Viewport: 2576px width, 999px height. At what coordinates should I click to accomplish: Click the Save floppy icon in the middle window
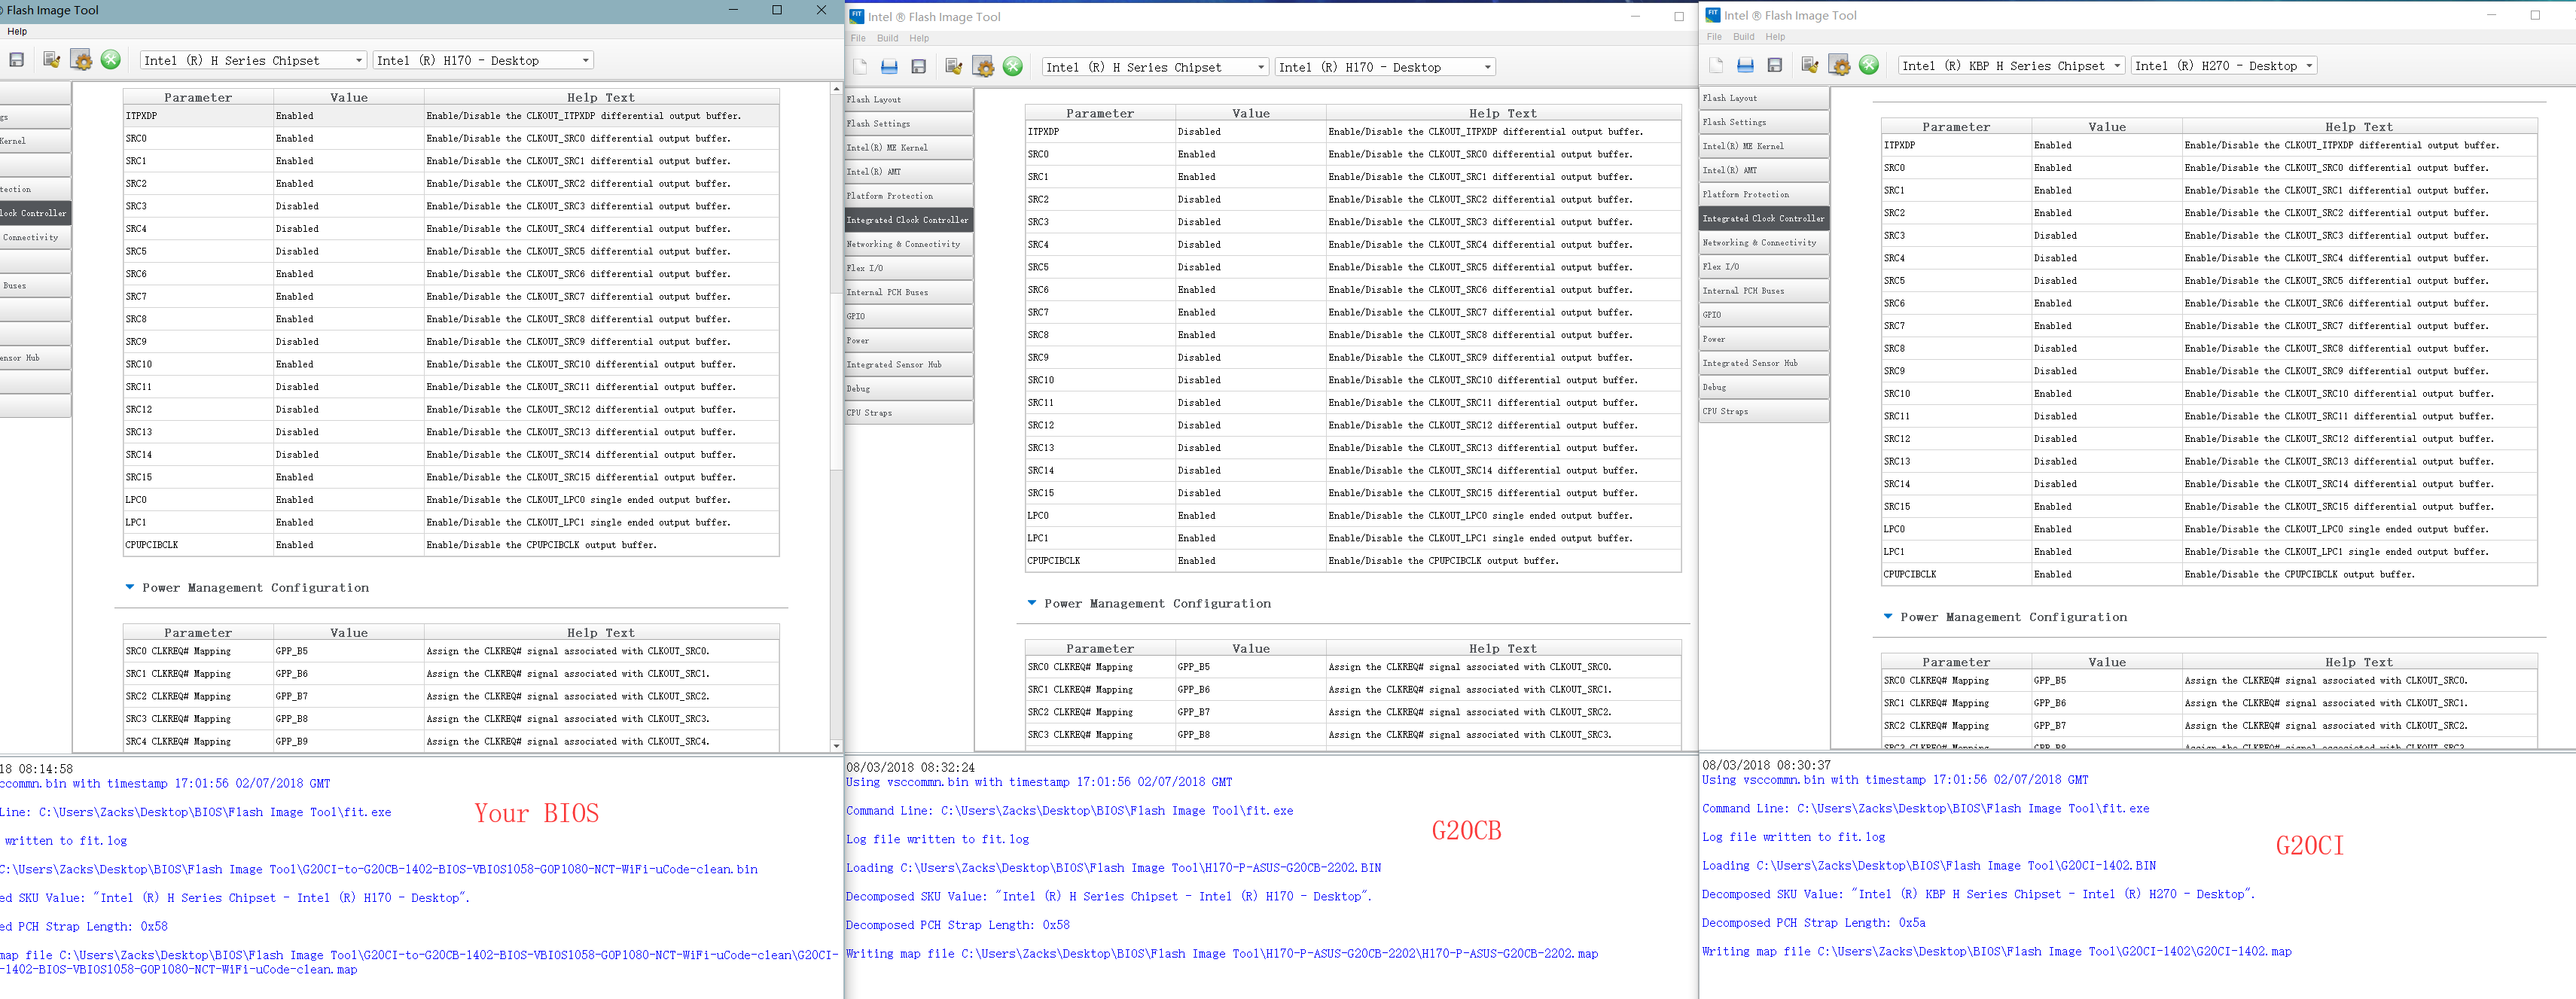click(918, 67)
